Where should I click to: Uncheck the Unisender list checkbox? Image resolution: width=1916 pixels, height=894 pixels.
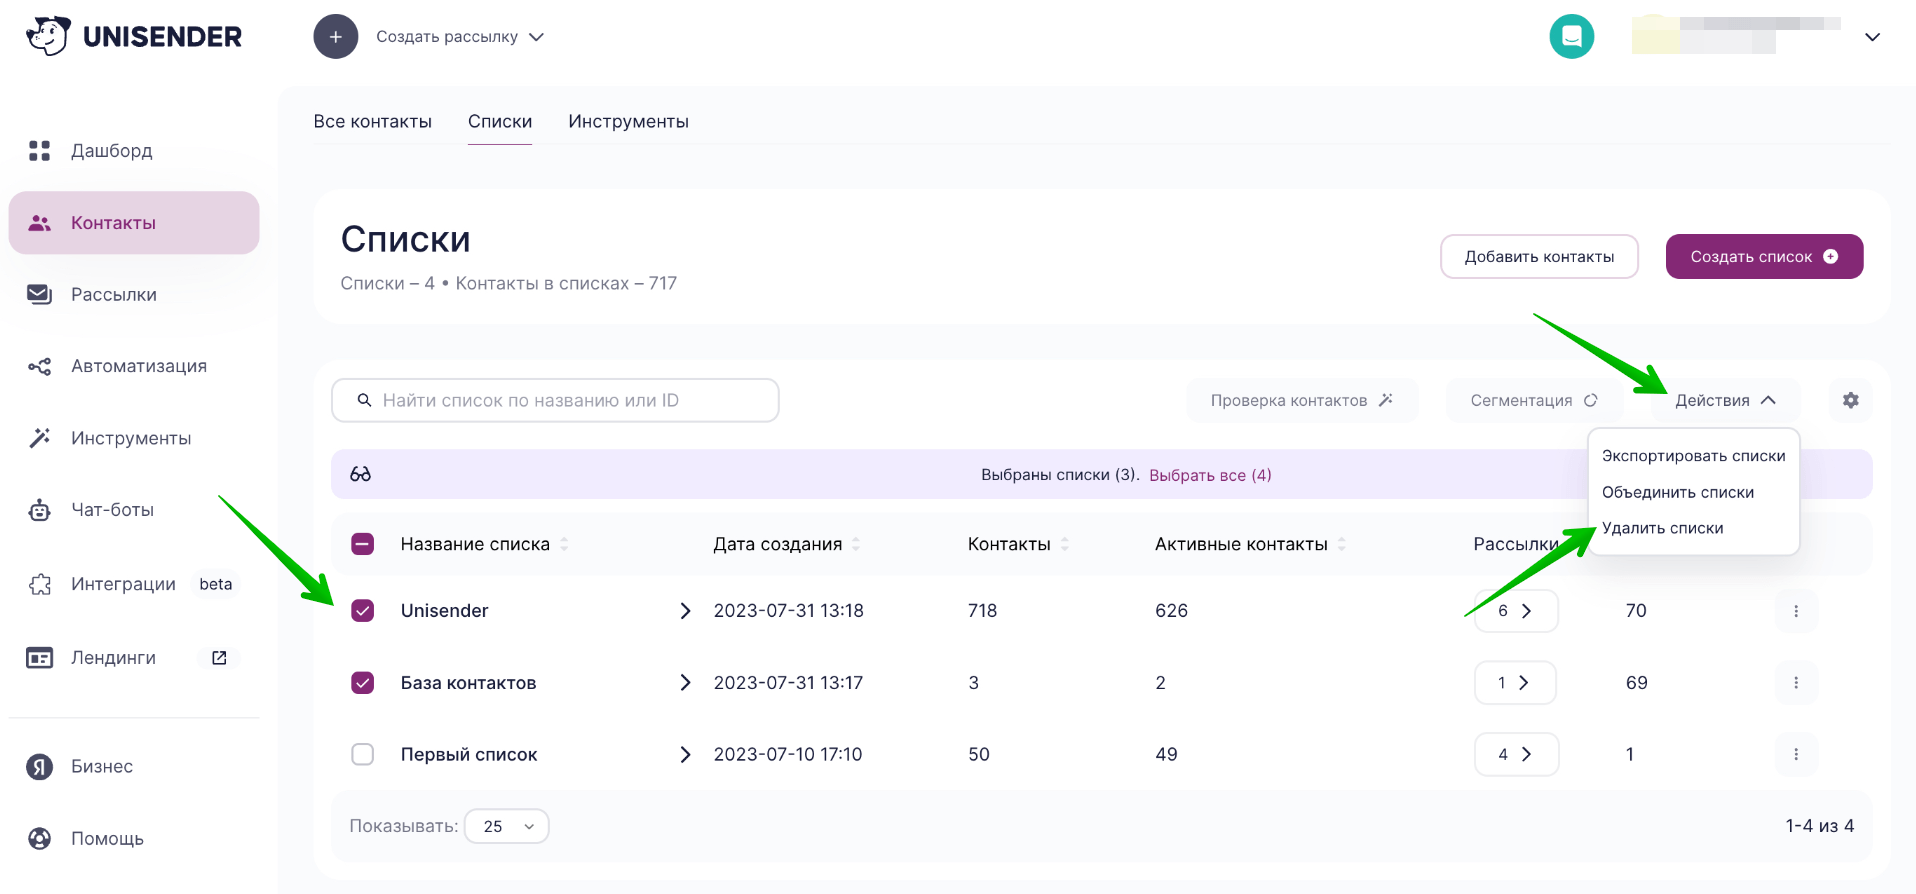tap(363, 611)
